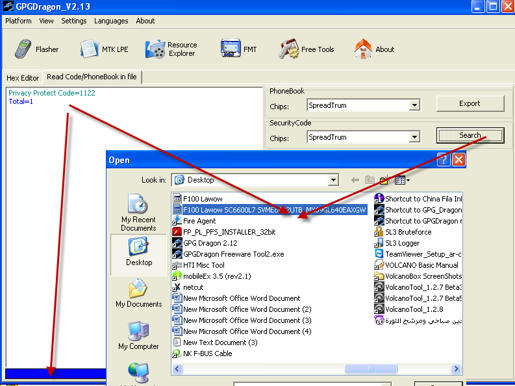This screenshot has width=515, height=386.
Task: Select HTI Misc Tool item
Action: tap(199, 265)
